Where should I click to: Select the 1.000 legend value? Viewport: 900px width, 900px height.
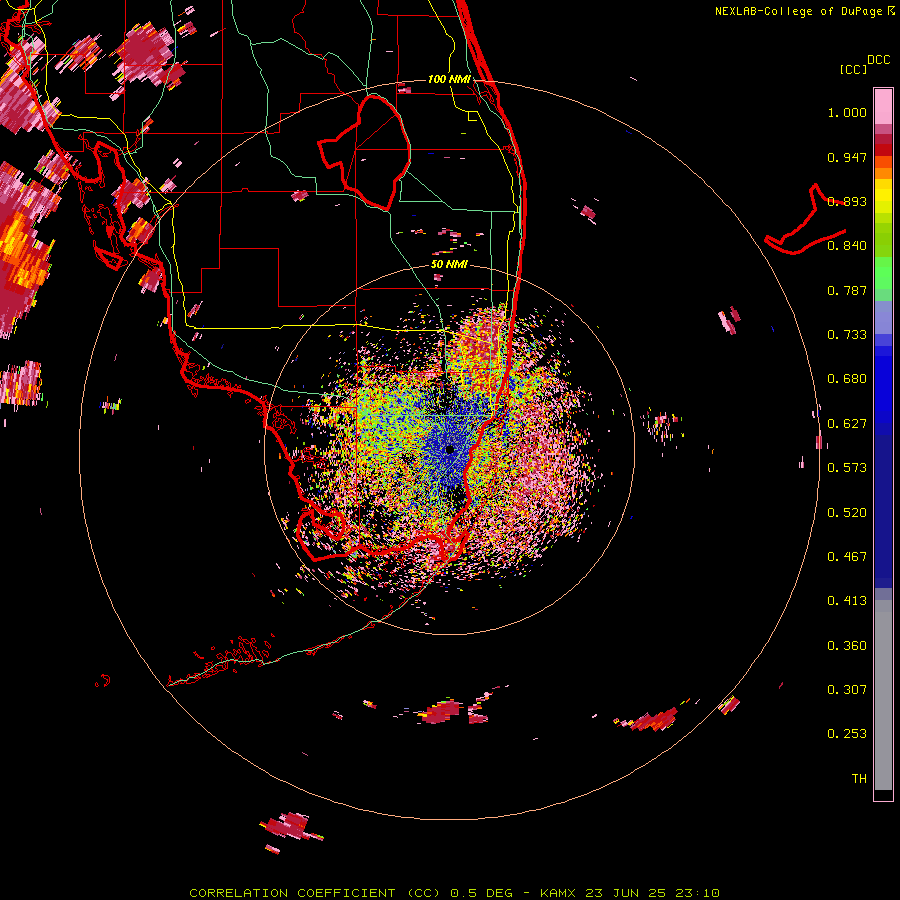point(847,112)
